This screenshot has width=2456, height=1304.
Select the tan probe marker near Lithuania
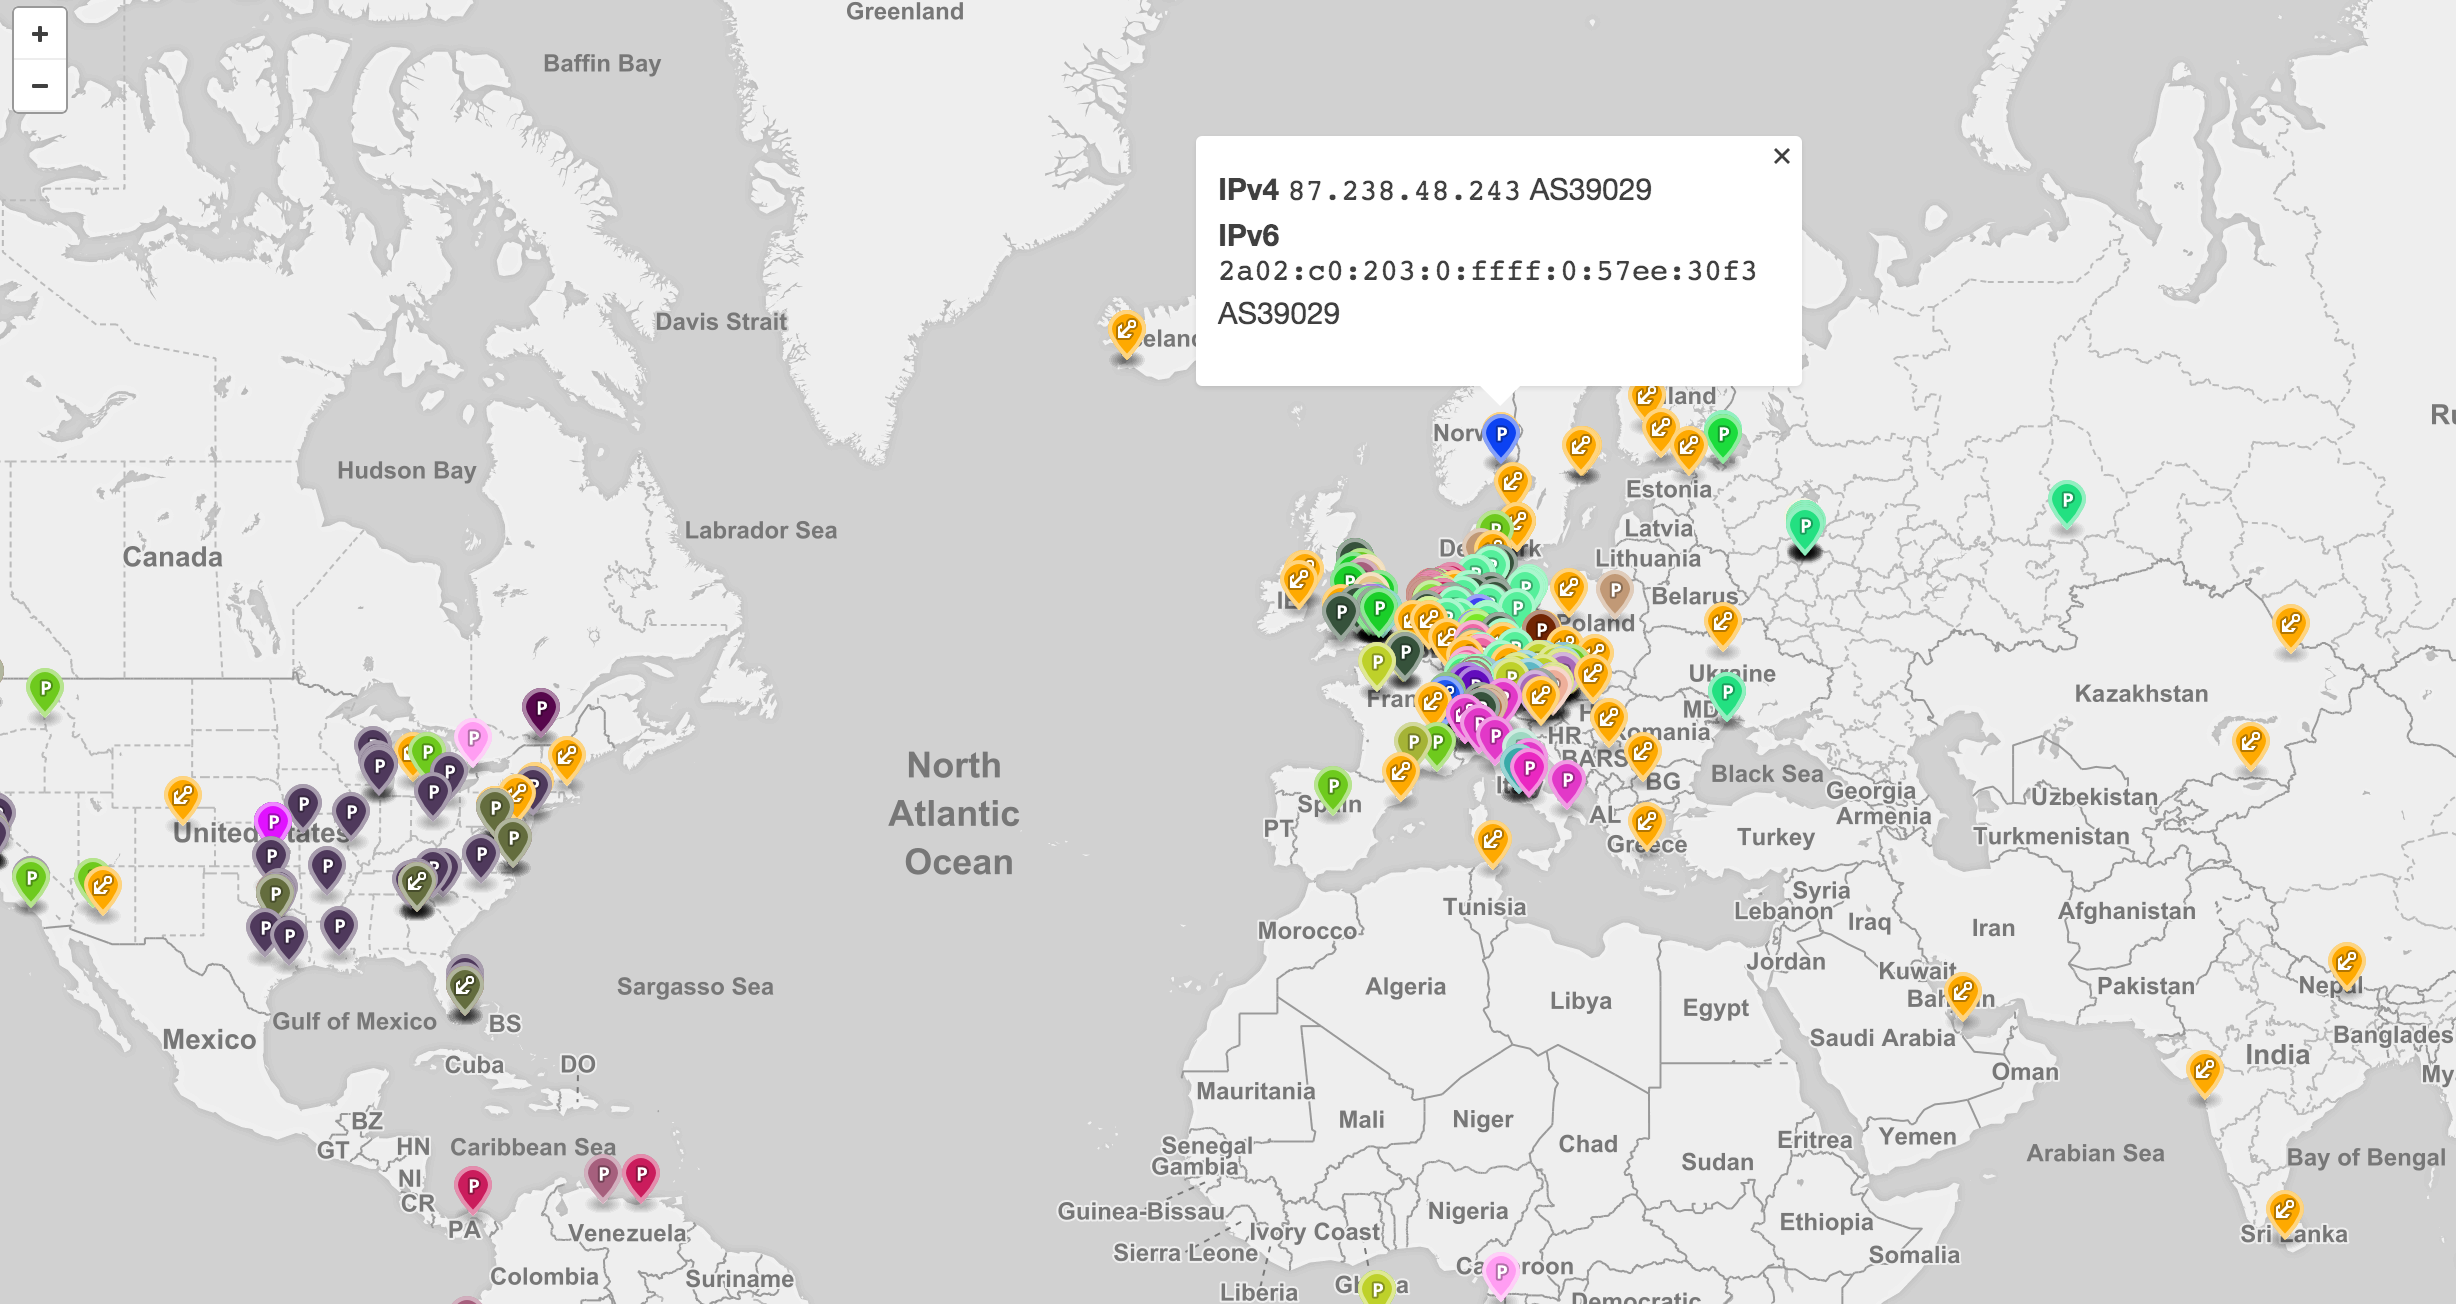pos(1615,591)
